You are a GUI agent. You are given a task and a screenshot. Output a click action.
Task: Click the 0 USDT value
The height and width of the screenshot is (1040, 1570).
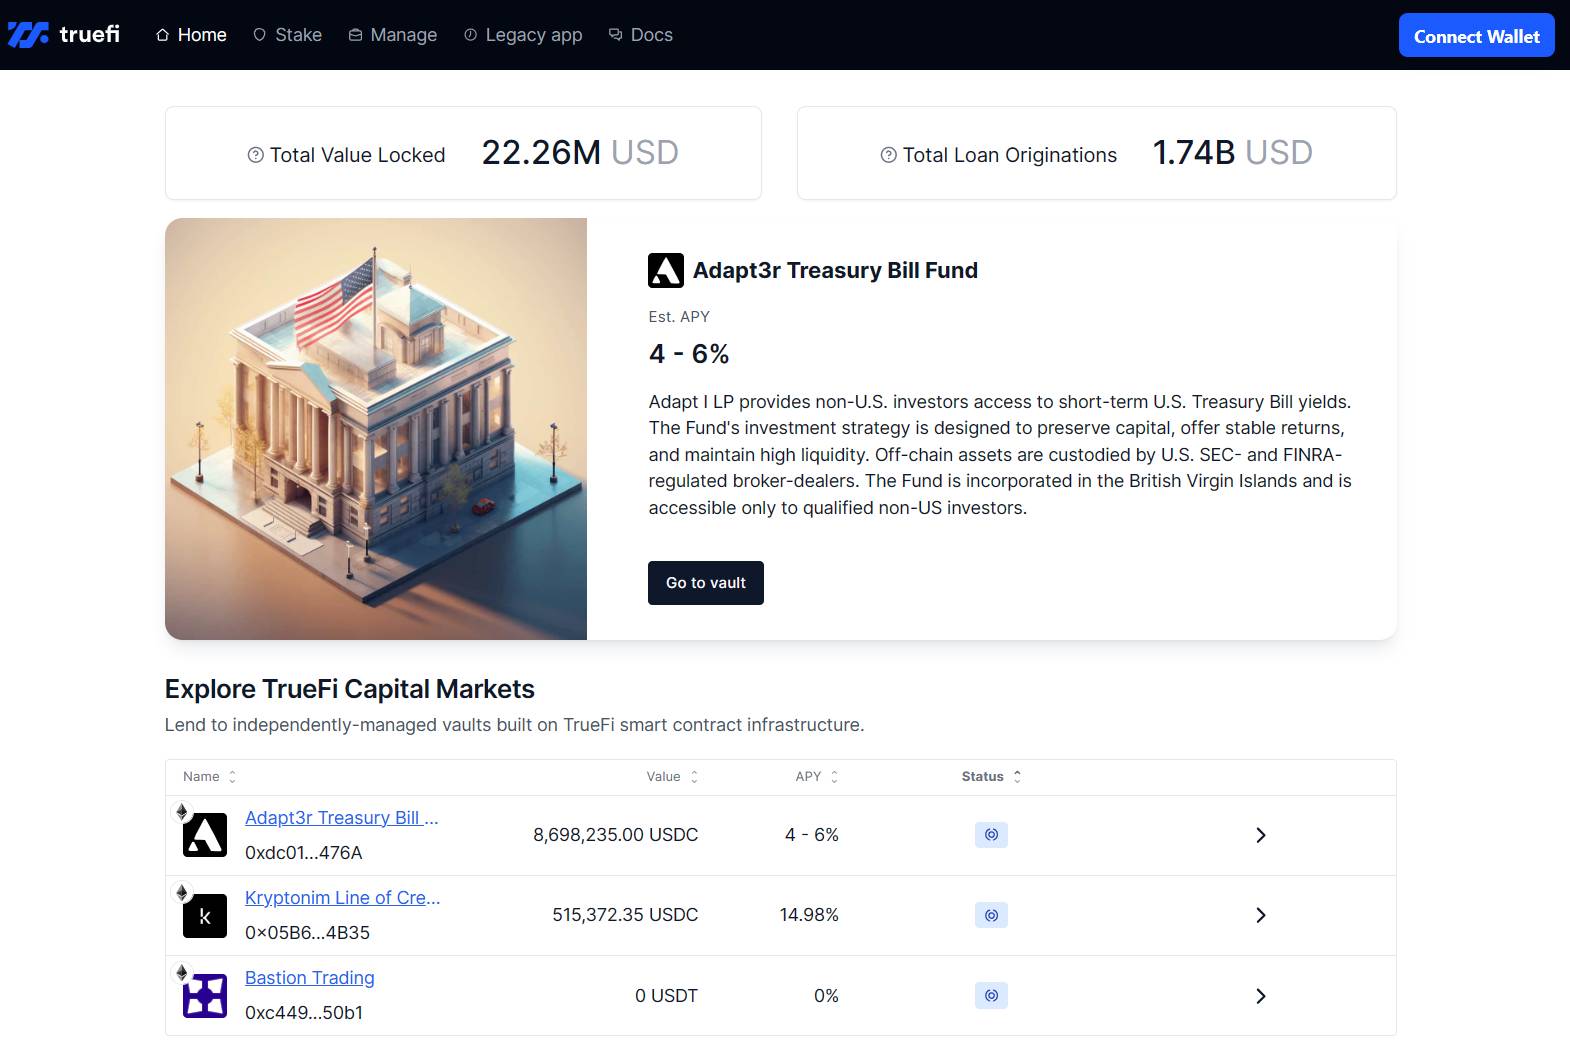coord(666,996)
